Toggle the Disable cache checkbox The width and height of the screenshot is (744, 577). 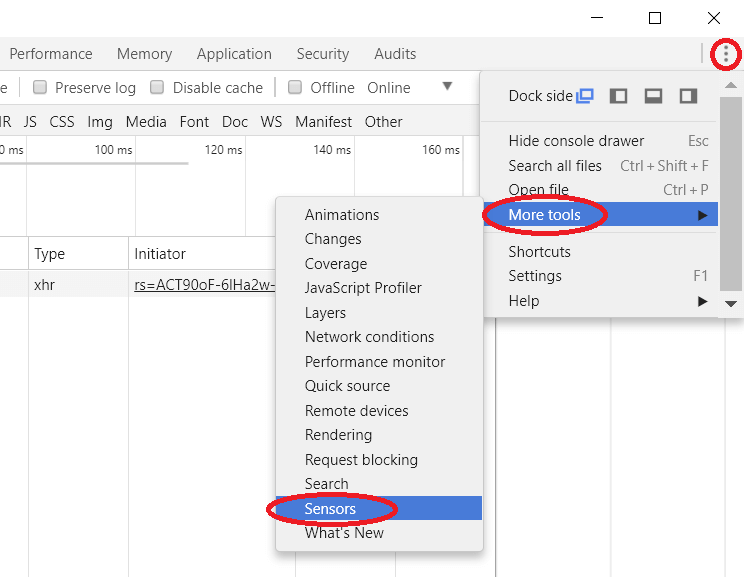coord(157,88)
